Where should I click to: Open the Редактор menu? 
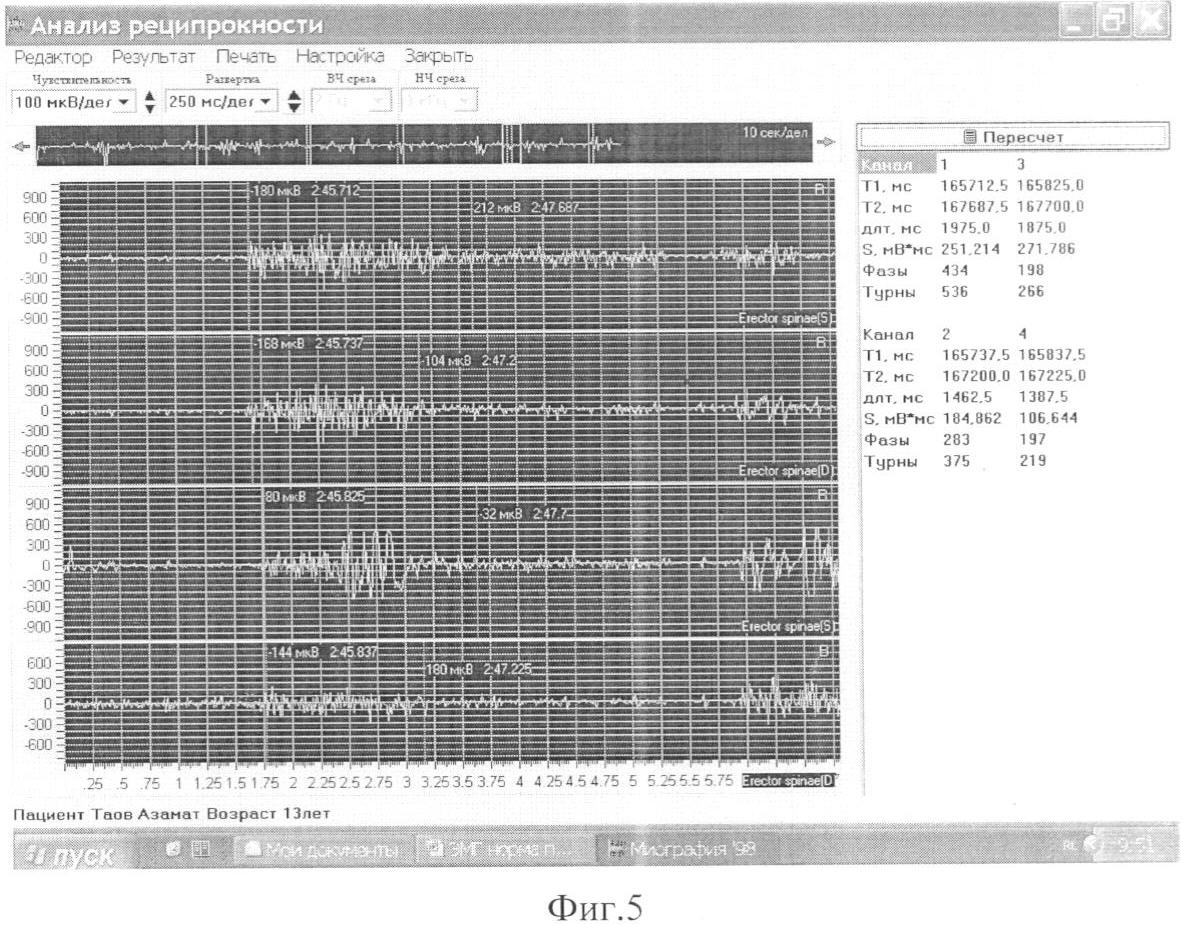pyautogui.click(x=53, y=56)
